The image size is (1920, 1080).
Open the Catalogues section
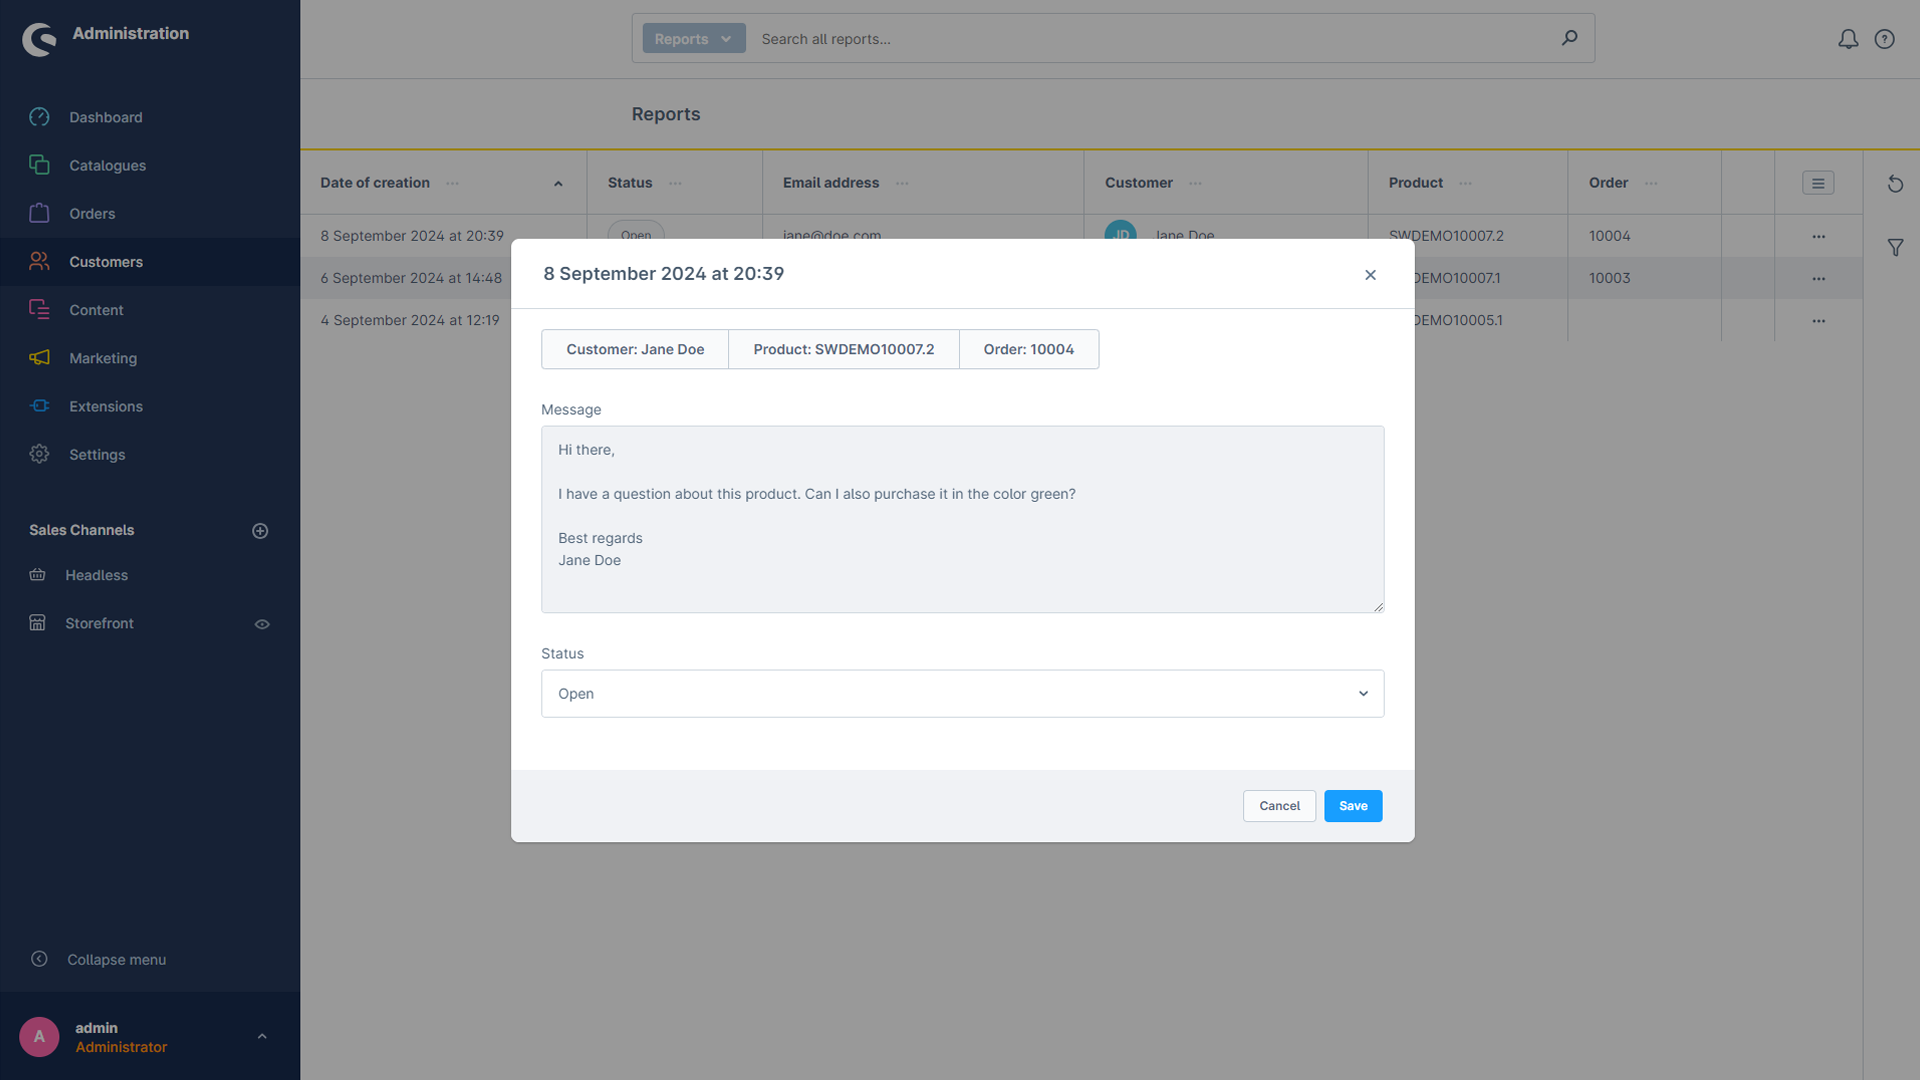(x=107, y=165)
